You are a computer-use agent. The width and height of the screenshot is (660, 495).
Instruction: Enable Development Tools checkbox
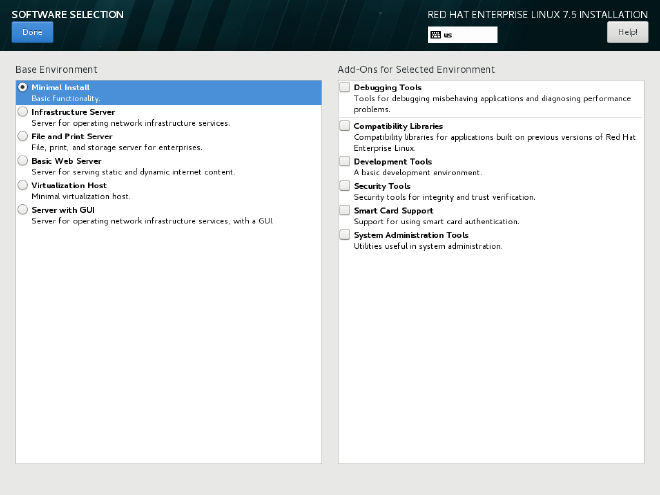click(345, 161)
